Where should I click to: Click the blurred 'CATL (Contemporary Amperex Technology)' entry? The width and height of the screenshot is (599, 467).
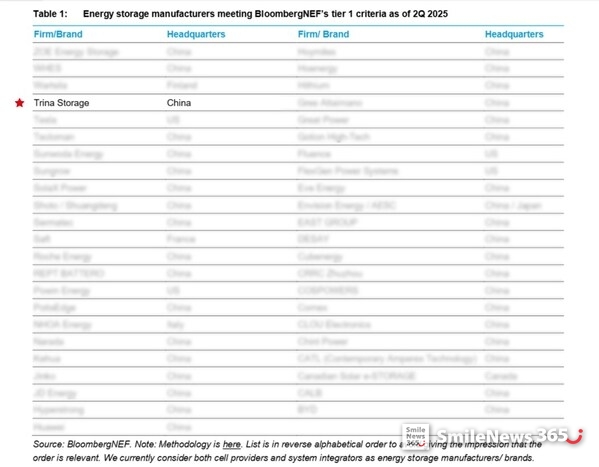387,358
